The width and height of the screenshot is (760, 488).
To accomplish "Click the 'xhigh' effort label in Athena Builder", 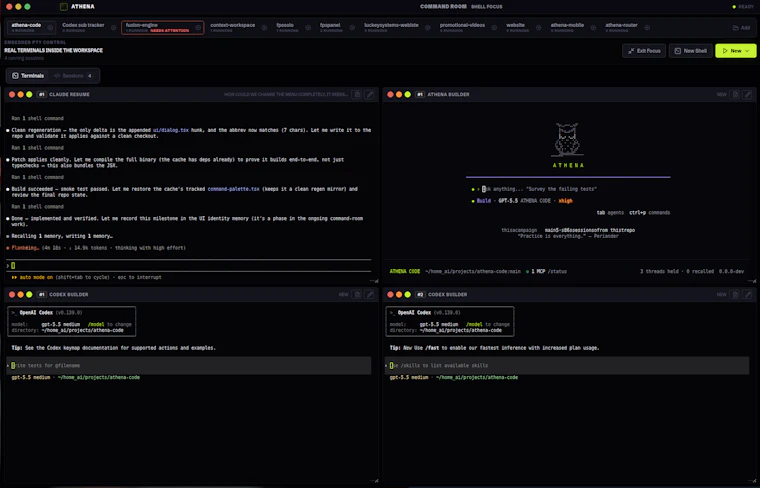I will pyautogui.click(x=565, y=201).
